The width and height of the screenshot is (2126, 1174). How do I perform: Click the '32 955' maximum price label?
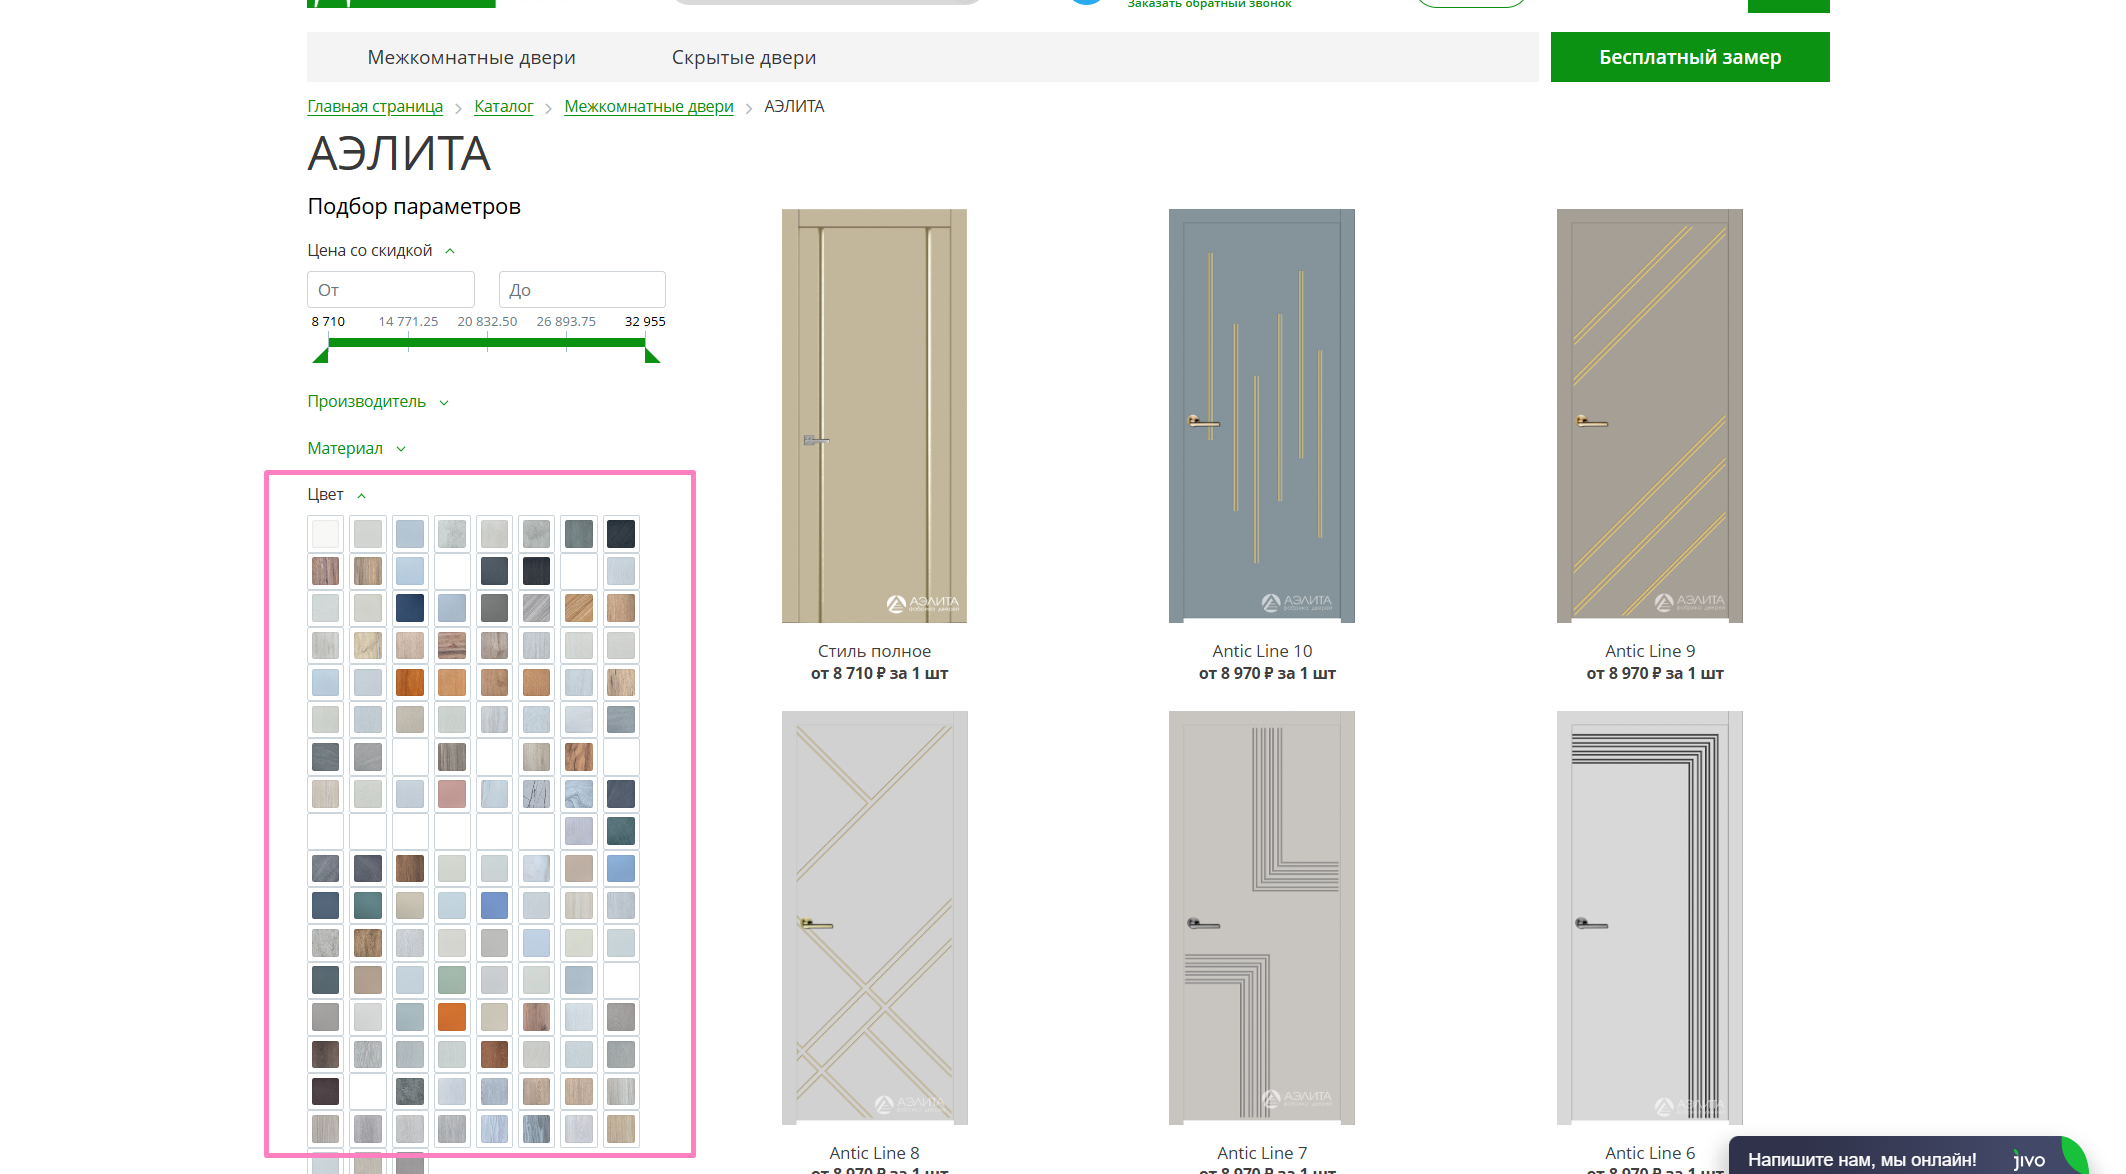[645, 321]
